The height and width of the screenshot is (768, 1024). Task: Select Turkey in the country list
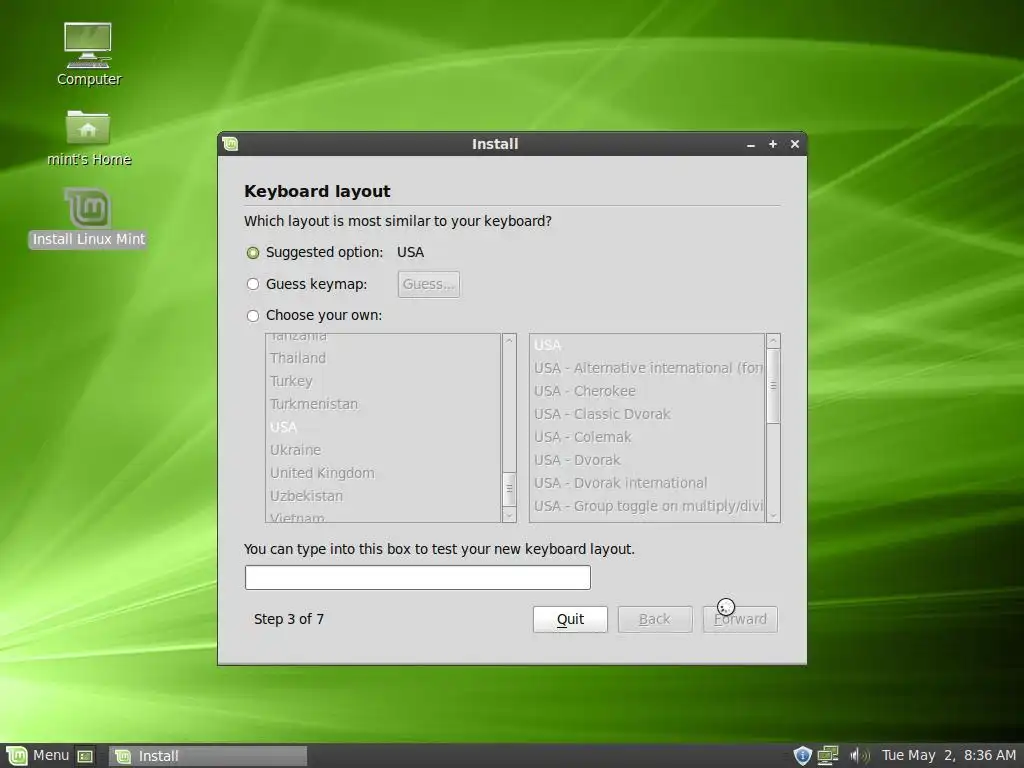pyautogui.click(x=383, y=381)
